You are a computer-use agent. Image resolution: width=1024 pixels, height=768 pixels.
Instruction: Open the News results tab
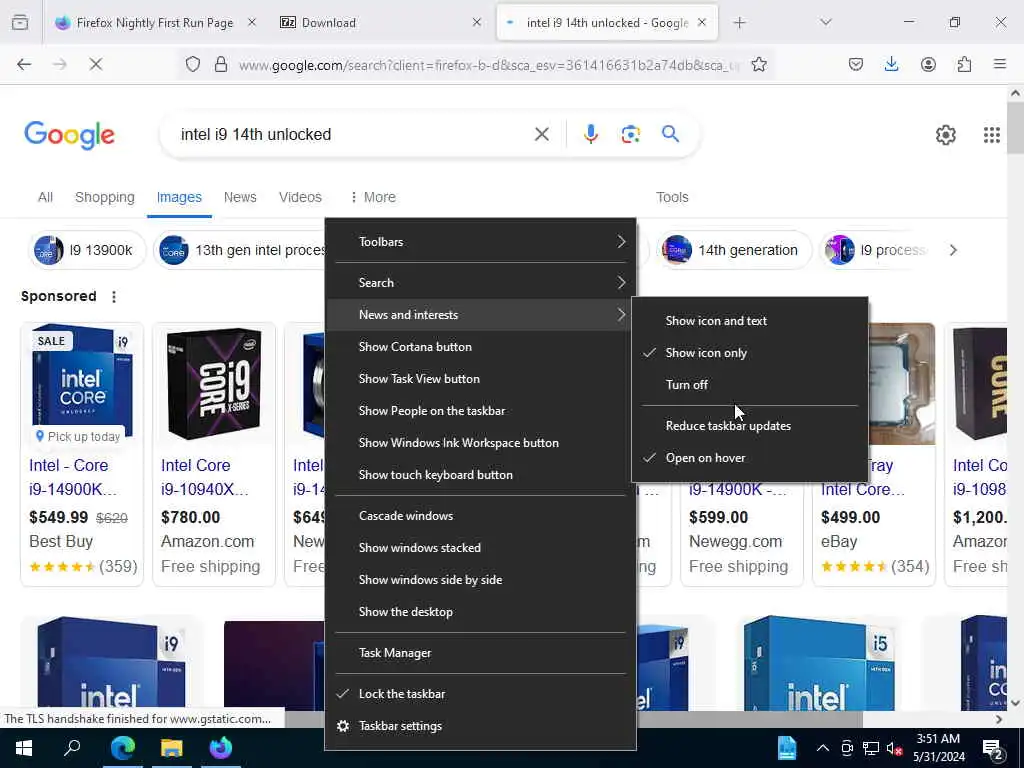pos(240,197)
